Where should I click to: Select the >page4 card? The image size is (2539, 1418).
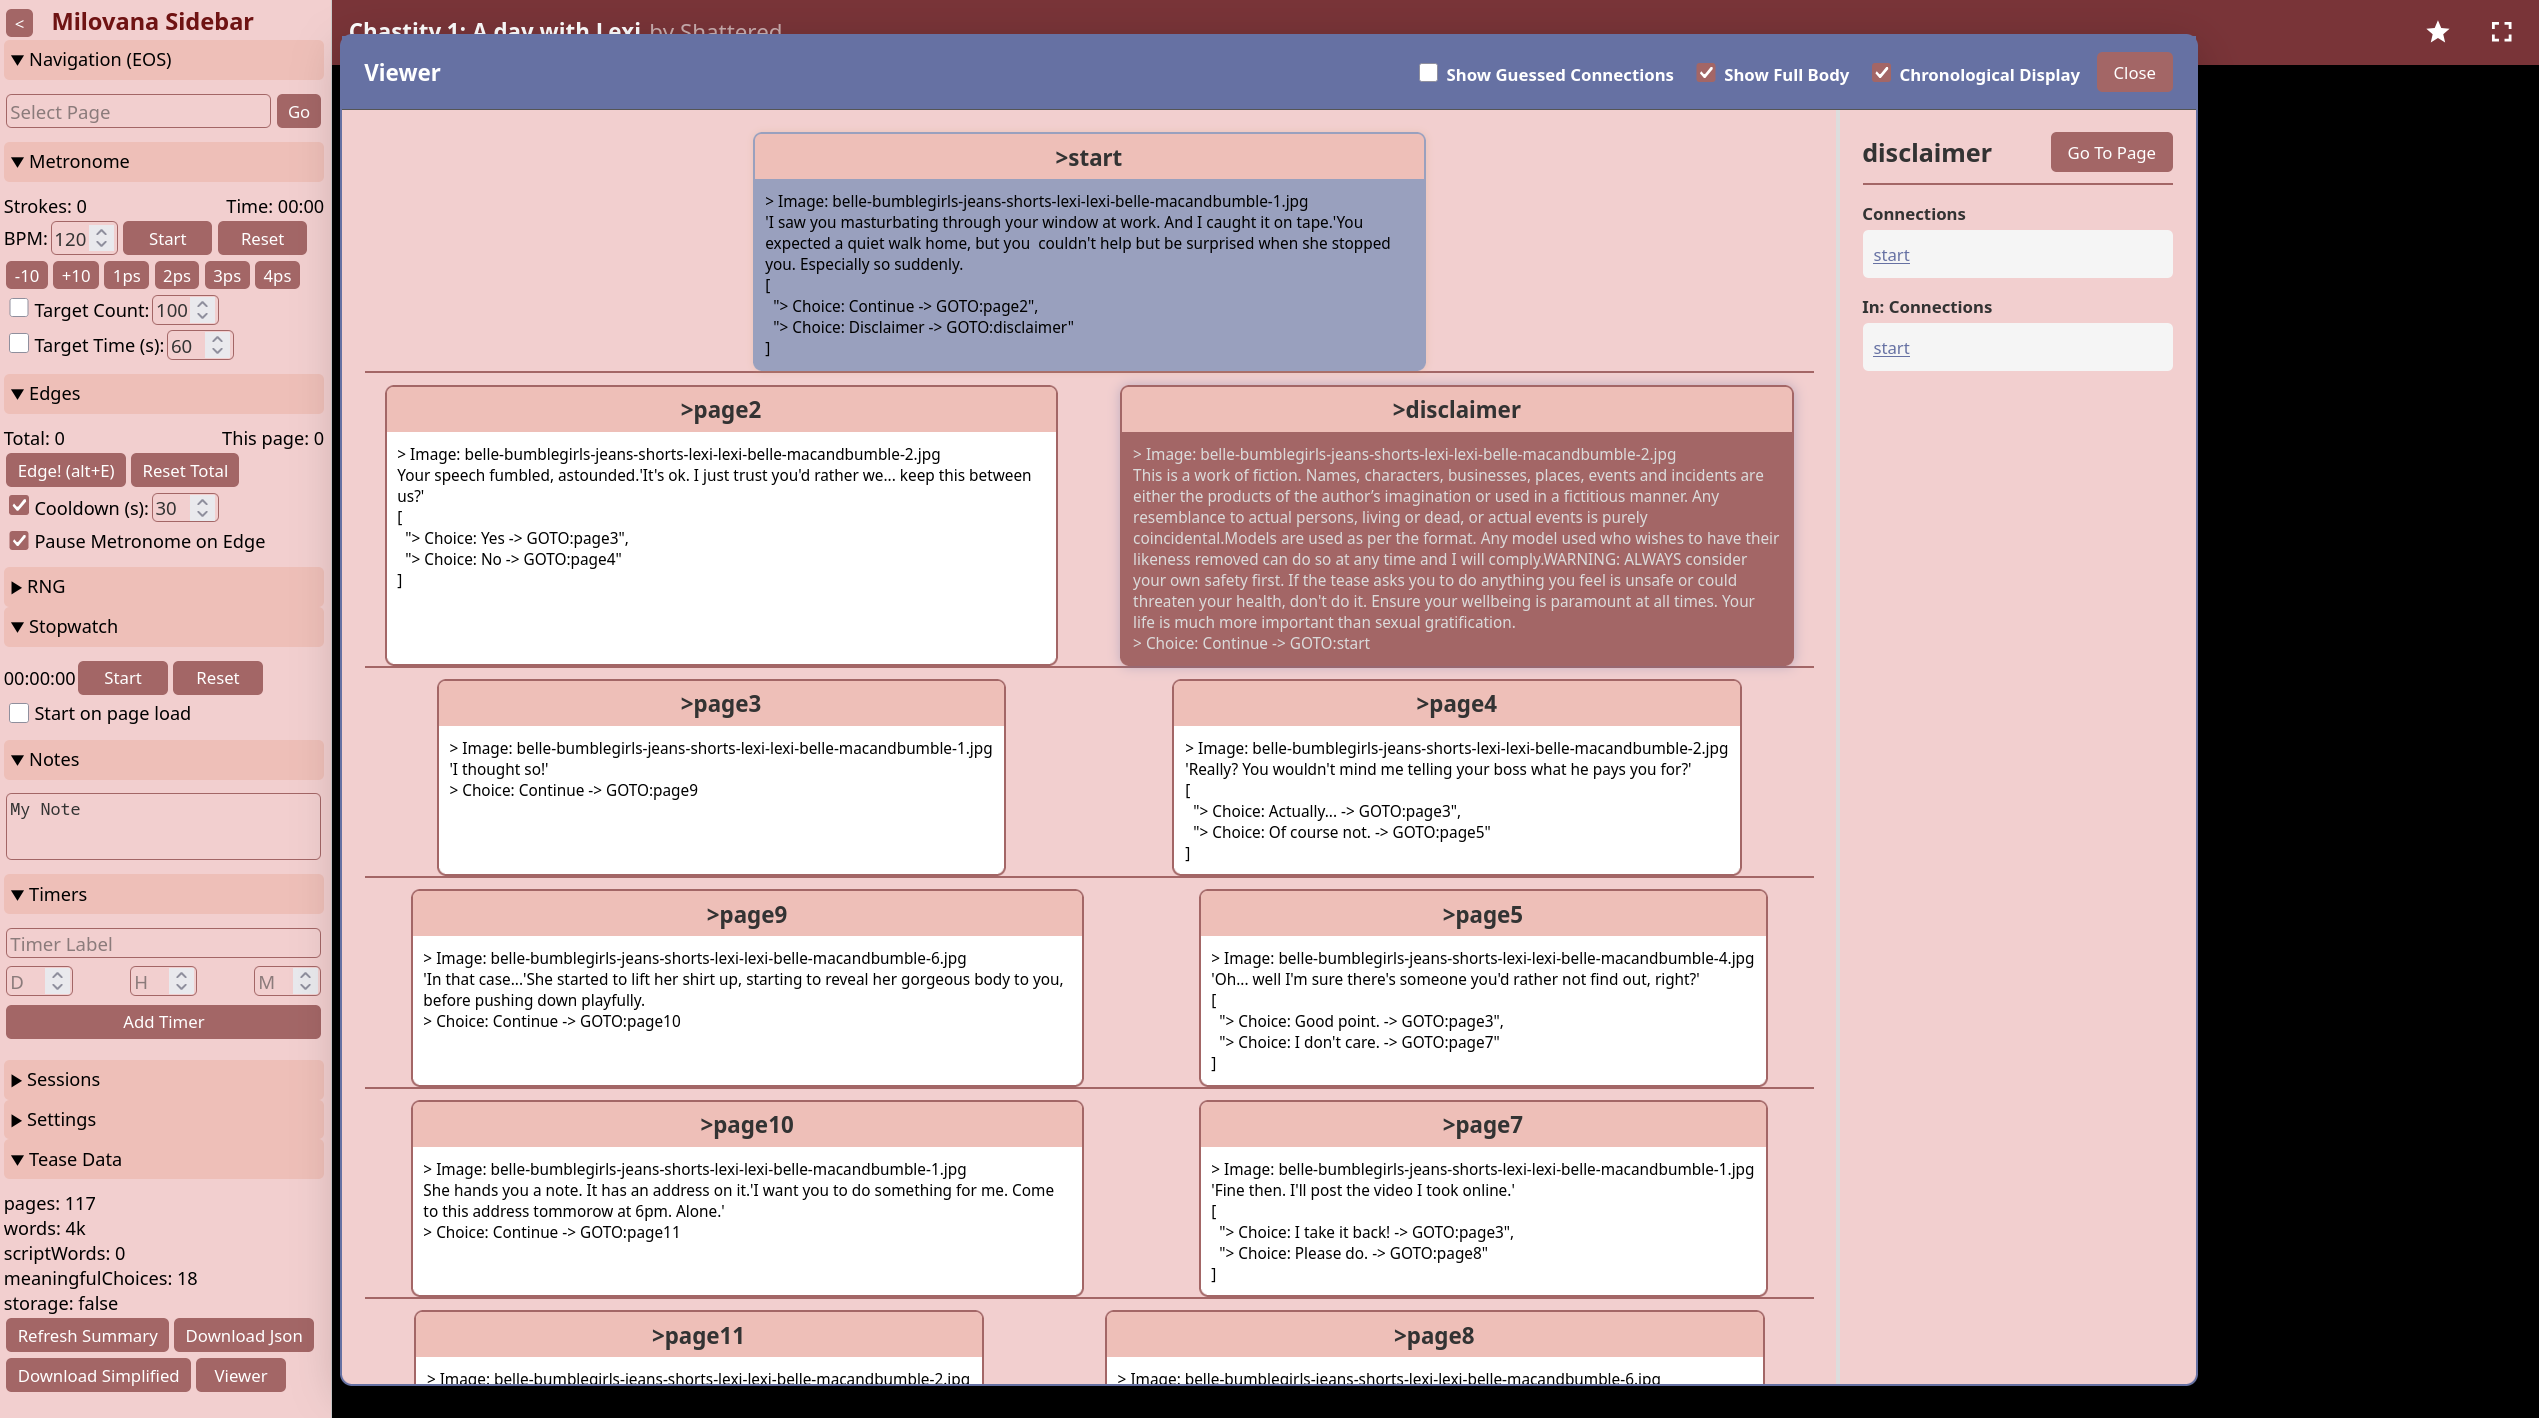pos(1457,777)
